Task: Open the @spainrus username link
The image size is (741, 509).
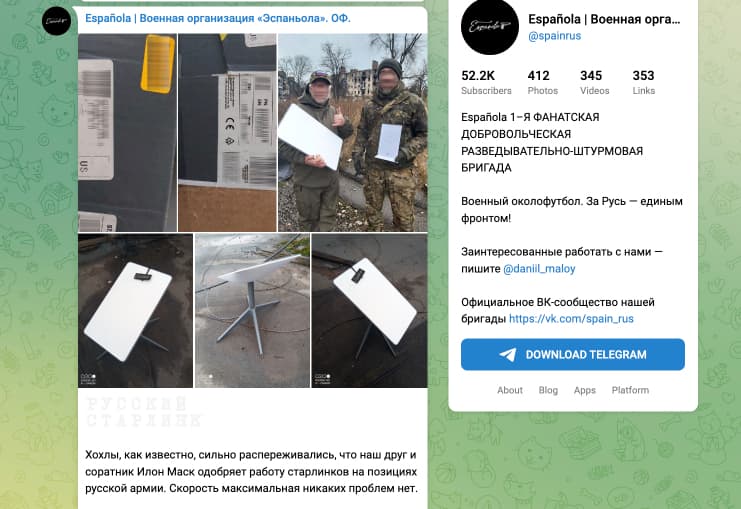Action: pos(554,36)
